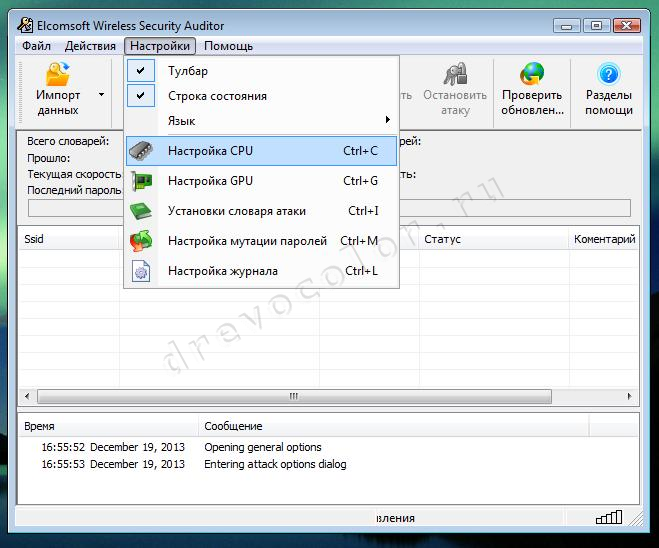Toggle the Строка состояния checkmark option
This screenshot has height=548, width=659.
(x=217, y=96)
